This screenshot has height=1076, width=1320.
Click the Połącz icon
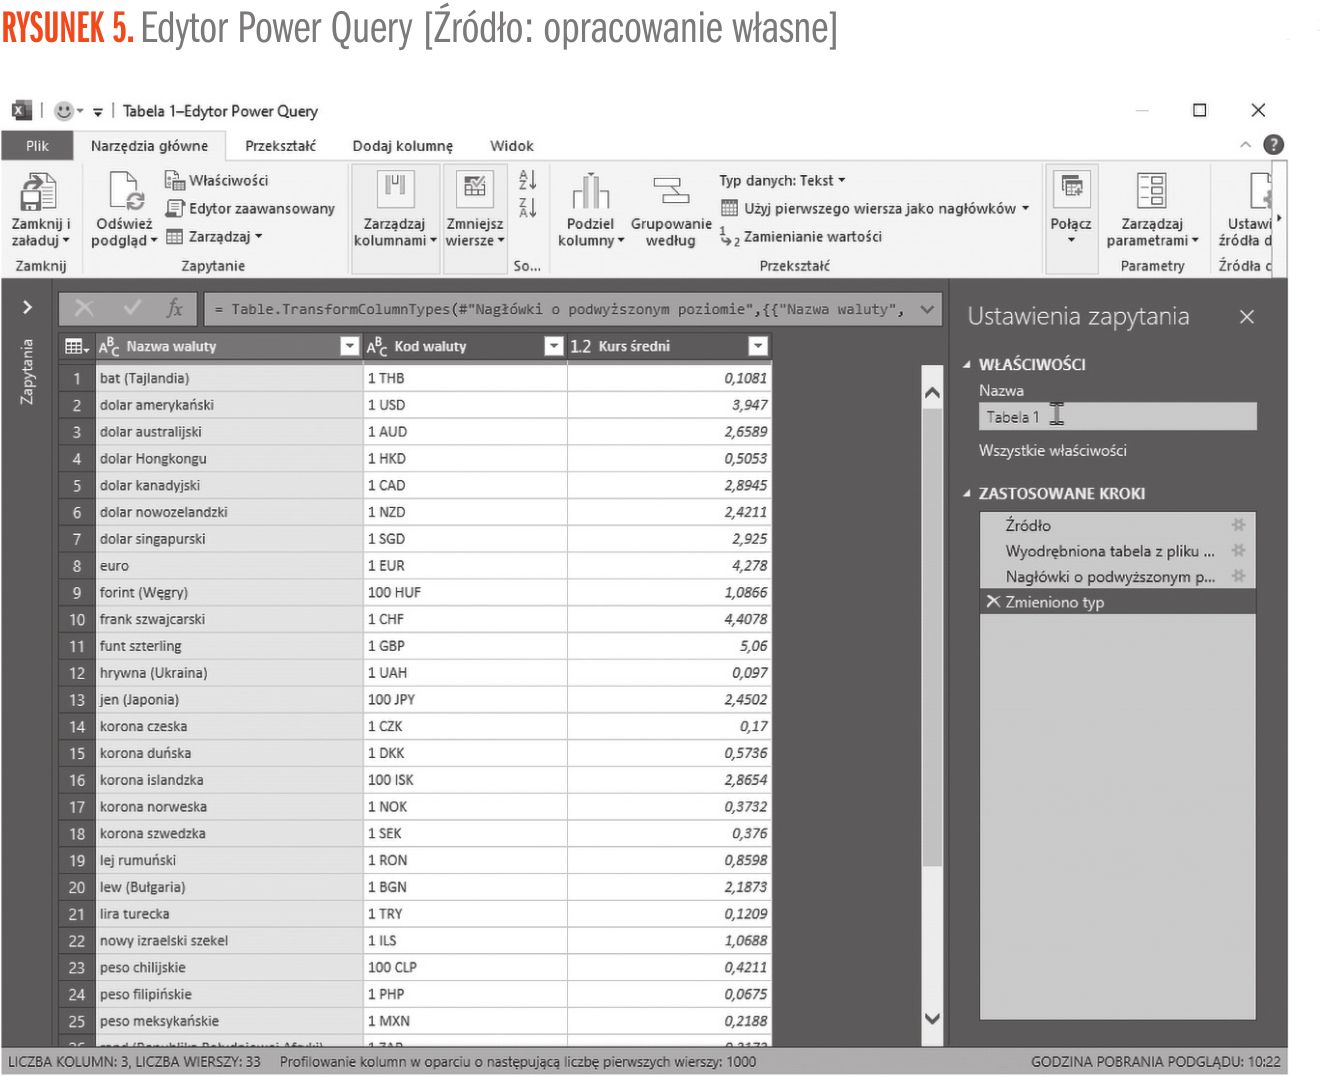click(1071, 188)
